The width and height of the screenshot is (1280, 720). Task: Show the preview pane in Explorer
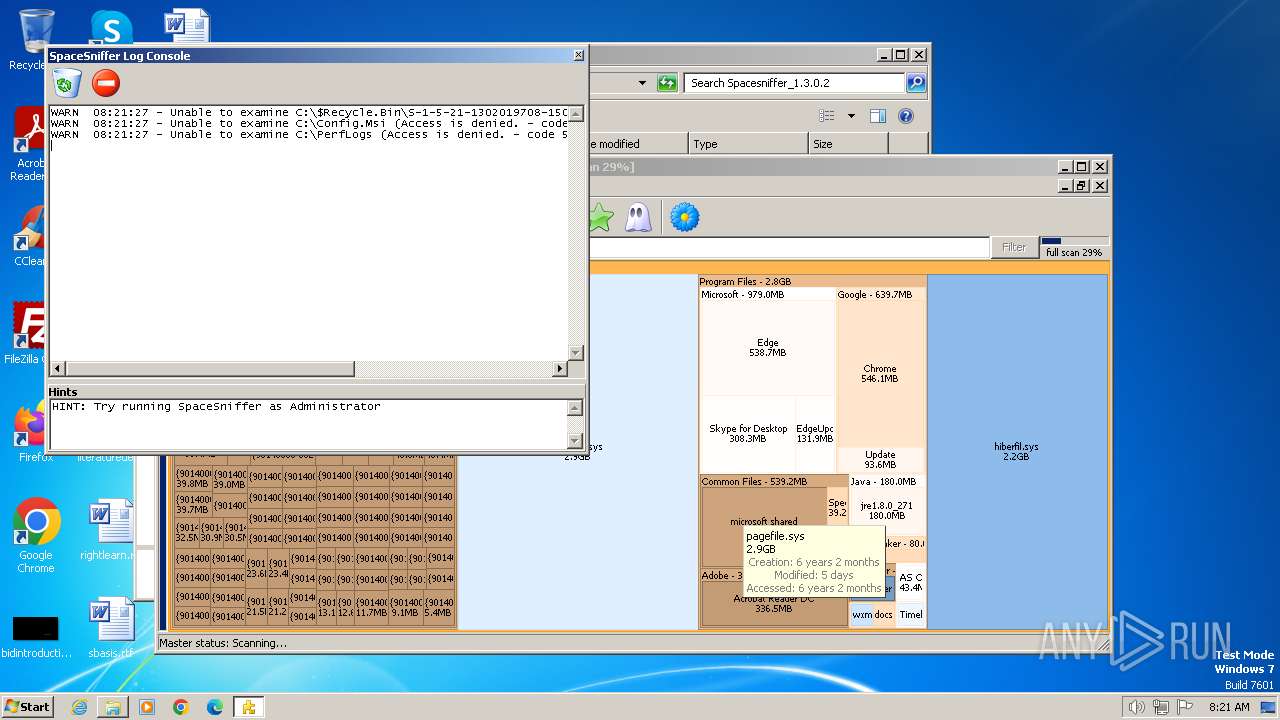pyautogui.click(x=877, y=116)
